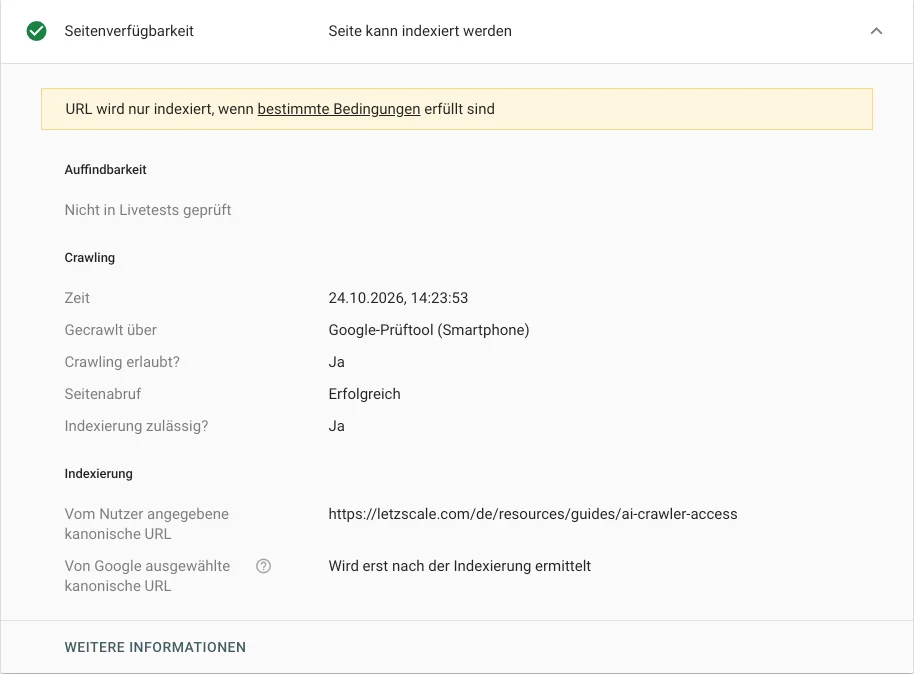Click 'Vom Nutzer angegebene kanonische URL' label
The image size is (914, 674).
click(x=147, y=524)
